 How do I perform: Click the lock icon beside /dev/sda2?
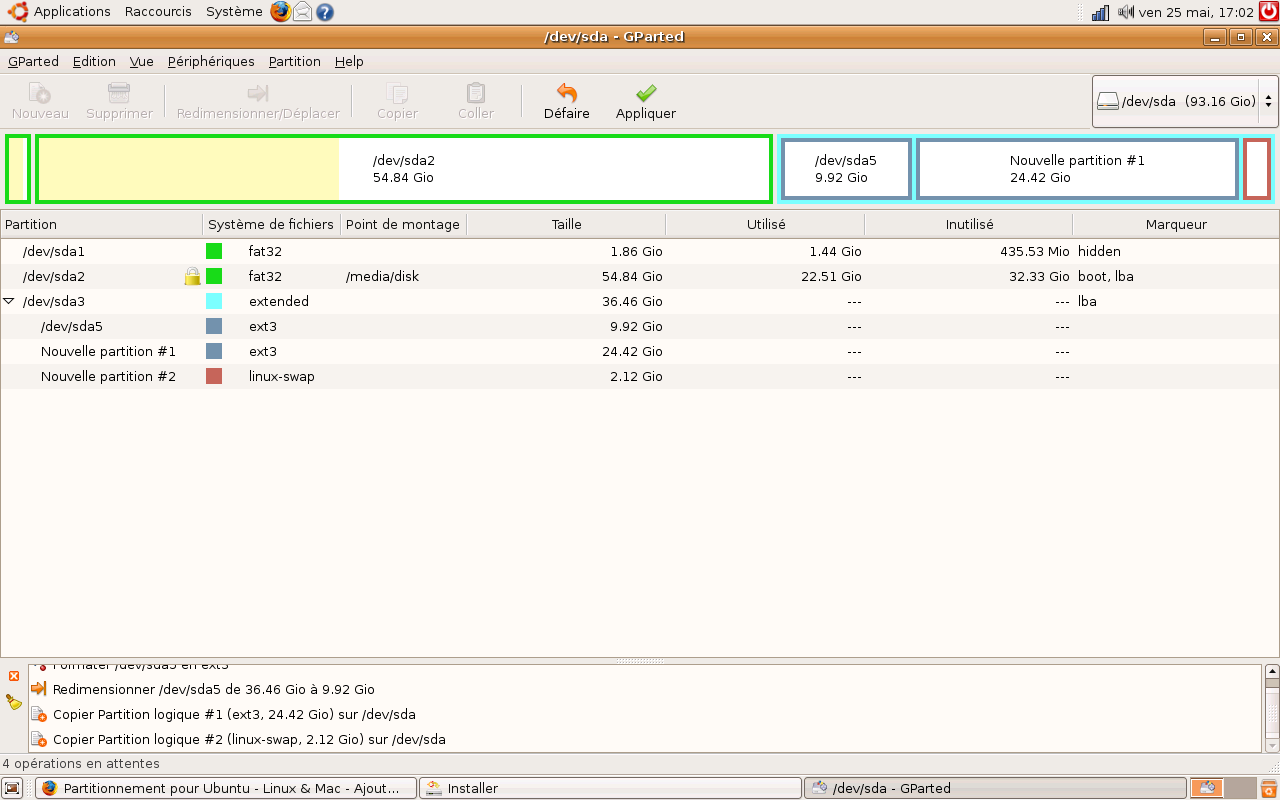click(x=192, y=276)
